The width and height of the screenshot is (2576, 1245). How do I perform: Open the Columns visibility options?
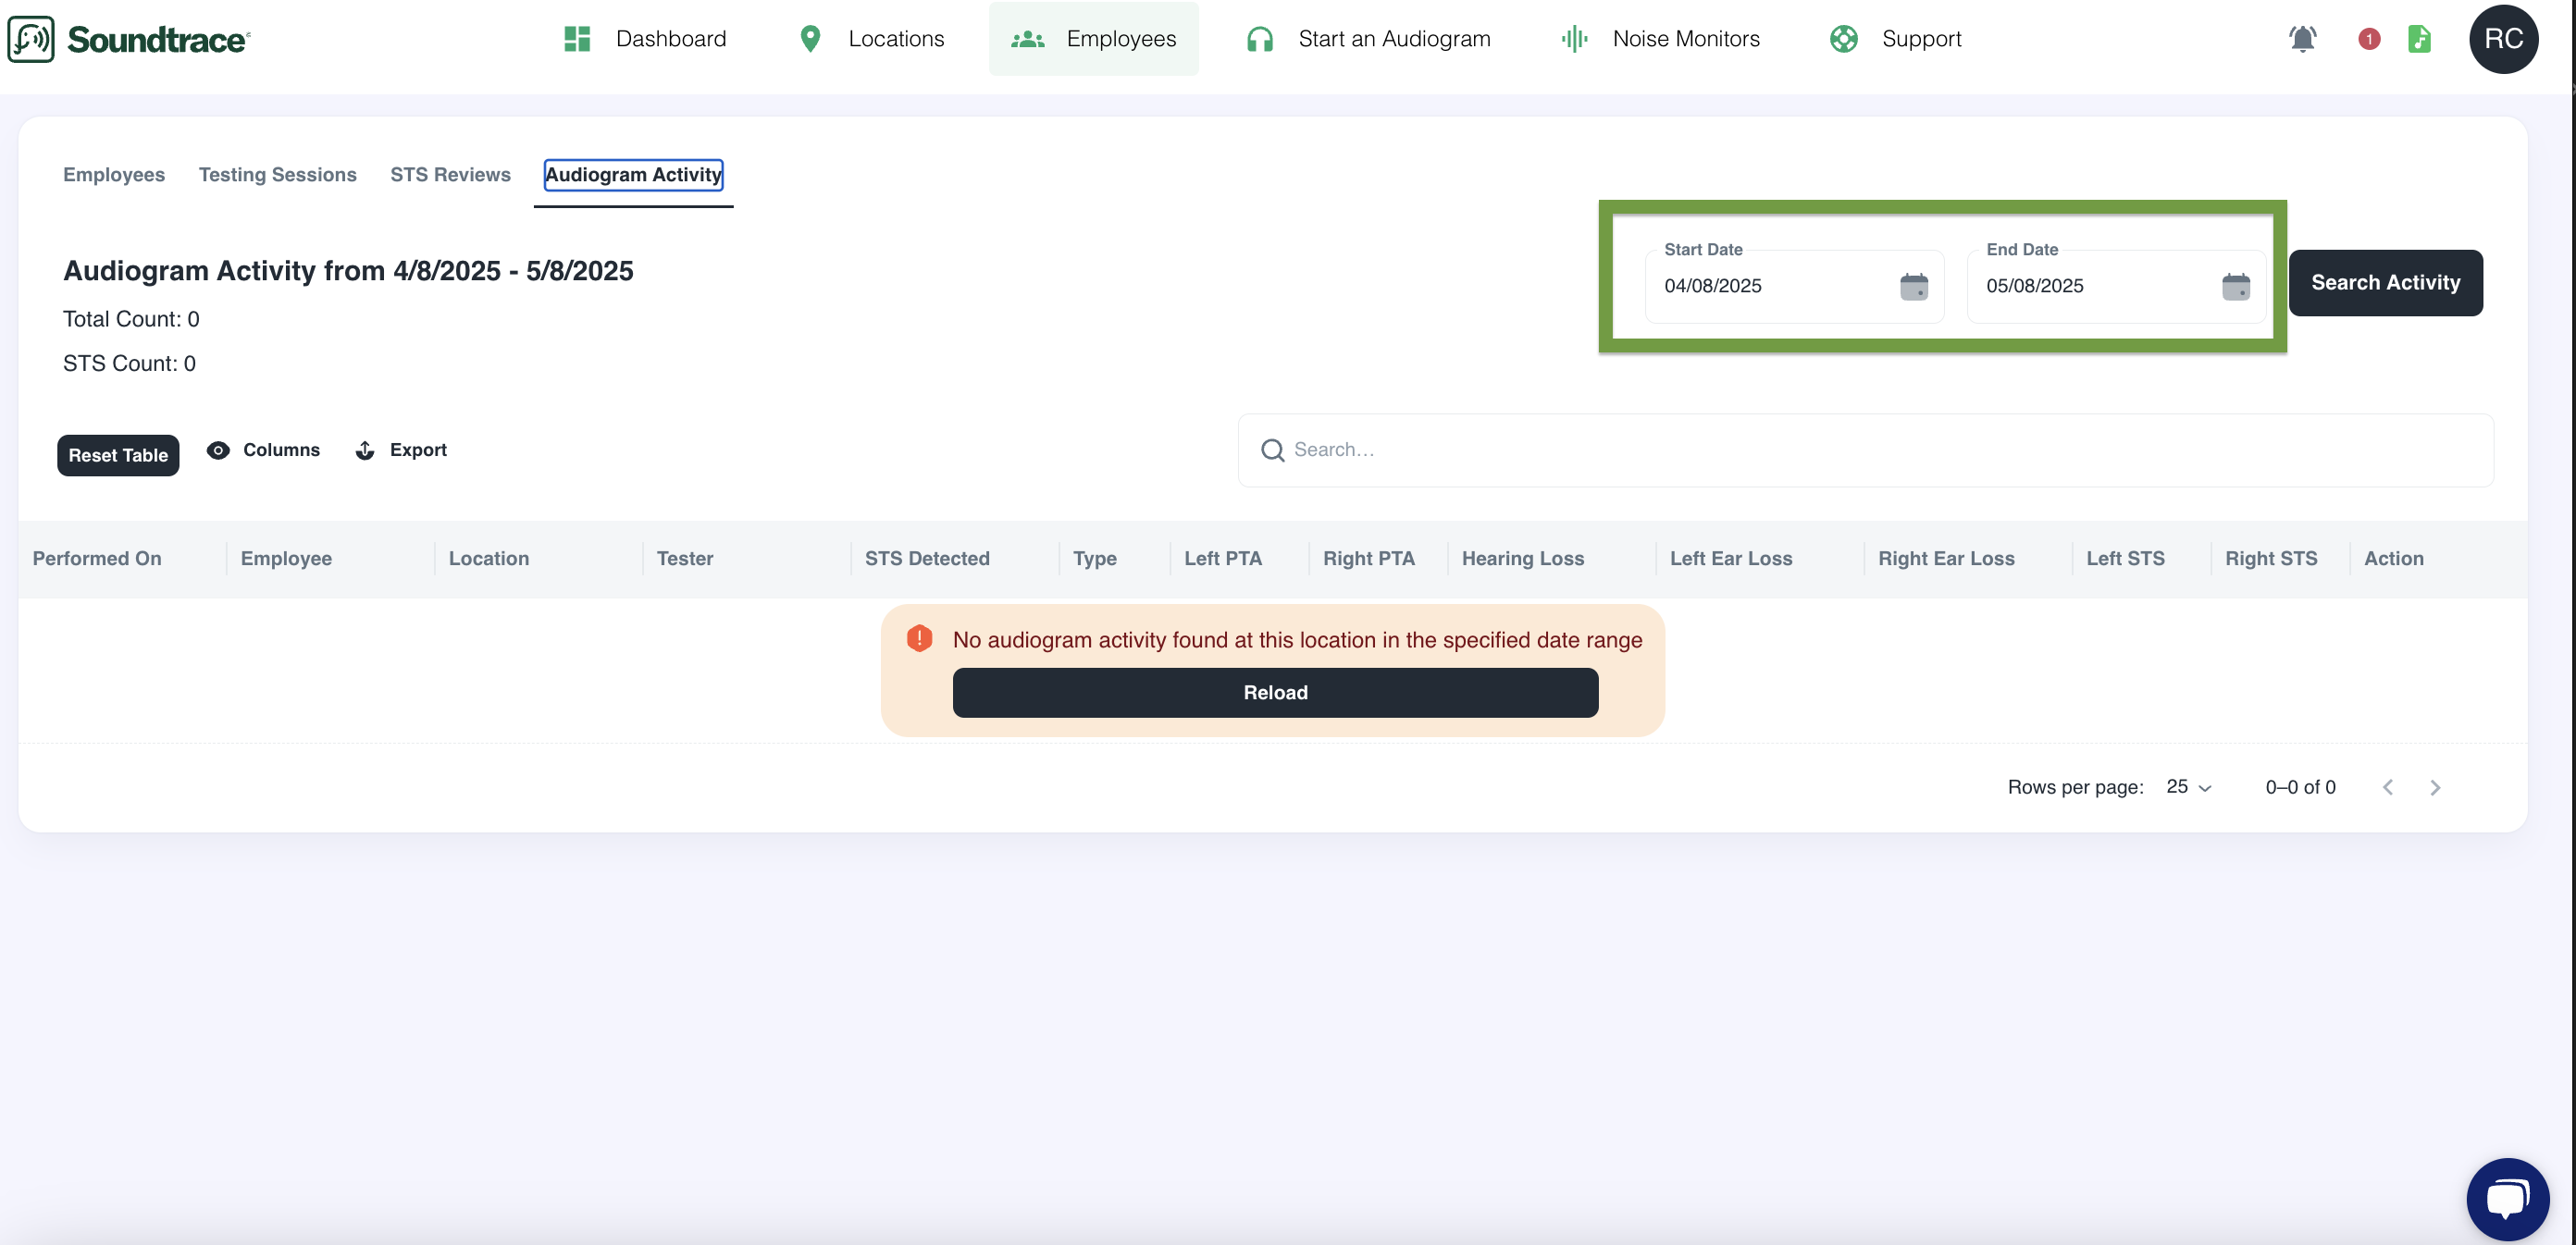click(x=263, y=450)
